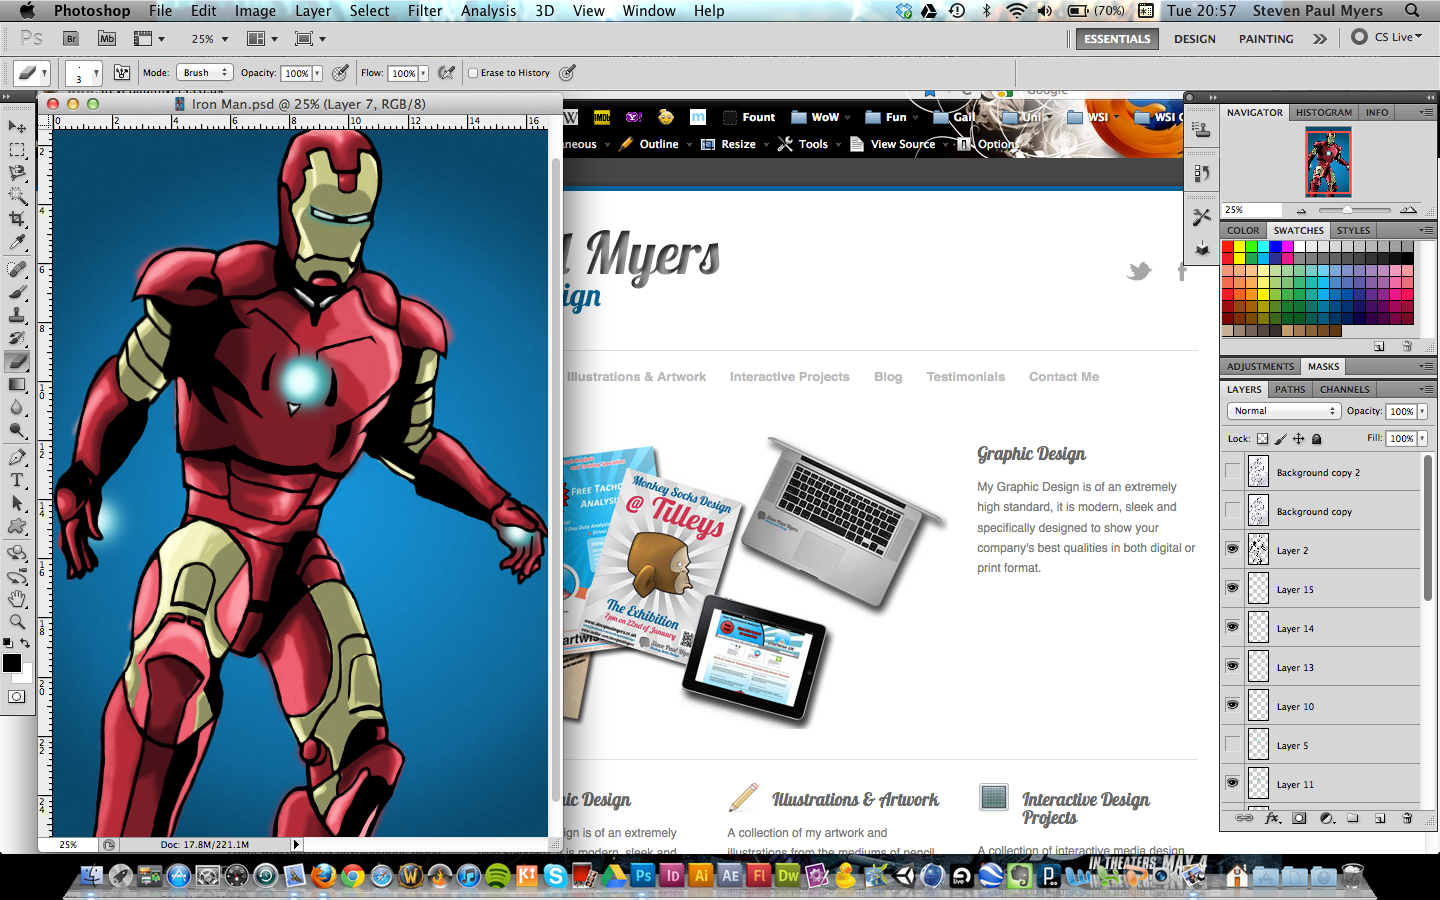The image size is (1440, 900).
Task: Open the eraser Mode dropdown set to Brush
Action: [x=205, y=73]
